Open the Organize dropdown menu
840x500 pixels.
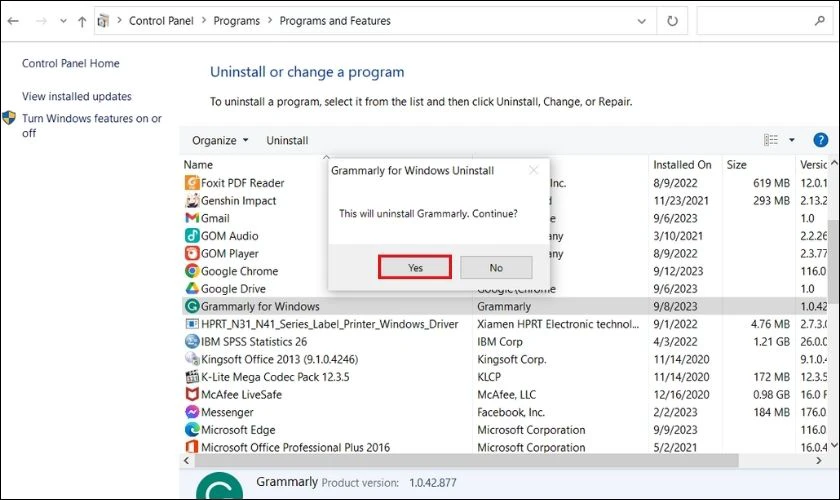coord(220,140)
